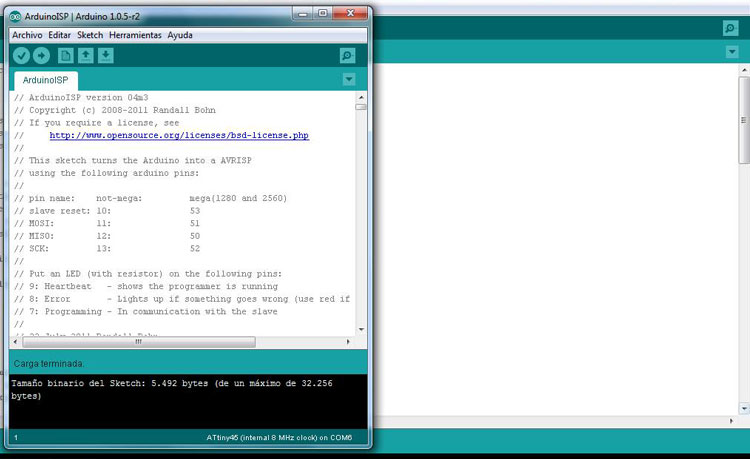Click the 'Put an LED (with resistor)' line
Image resolution: width=750 pixels, height=459 pixels.
148,274
